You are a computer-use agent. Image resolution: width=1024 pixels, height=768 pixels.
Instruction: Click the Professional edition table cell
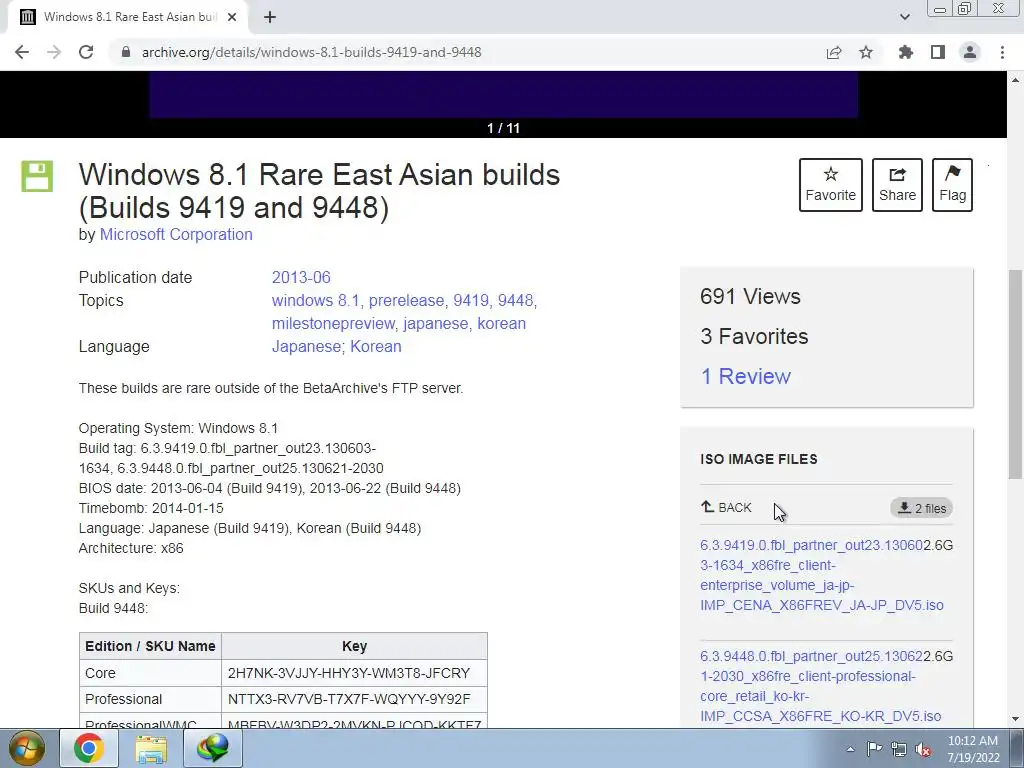(150, 699)
